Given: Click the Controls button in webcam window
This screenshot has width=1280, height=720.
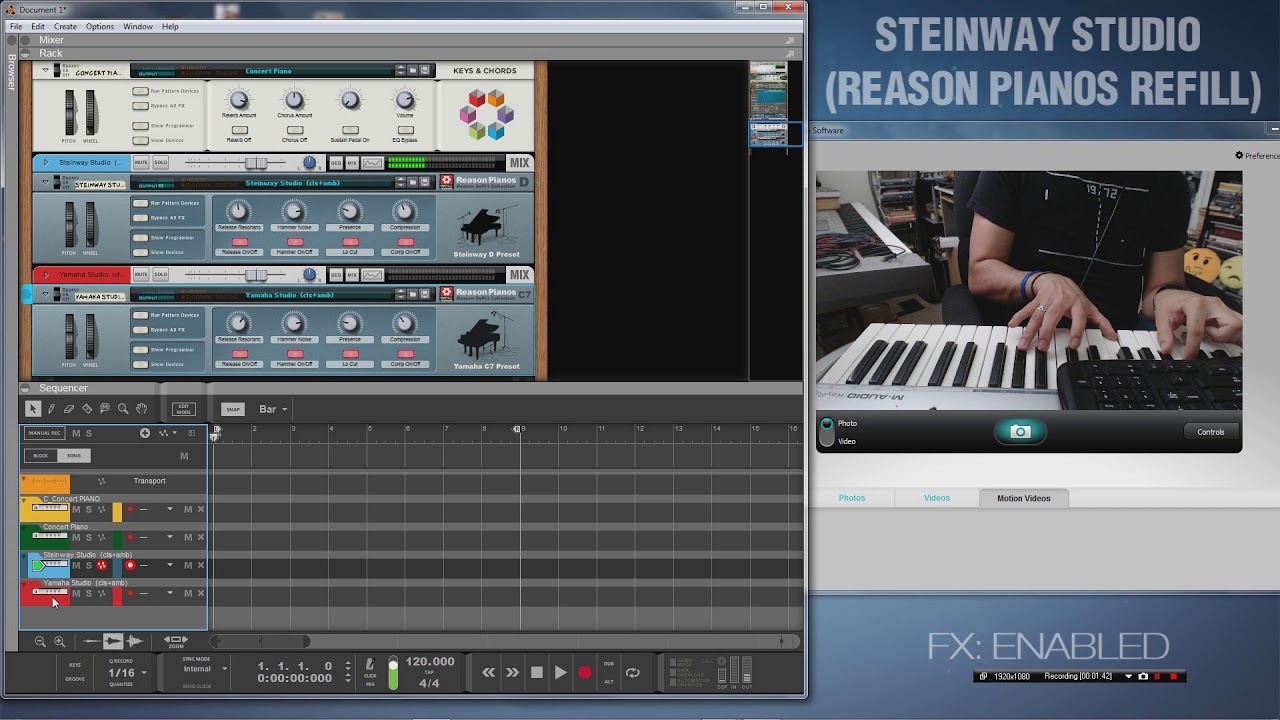Looking at the screenshot, I should (1210, 432).
